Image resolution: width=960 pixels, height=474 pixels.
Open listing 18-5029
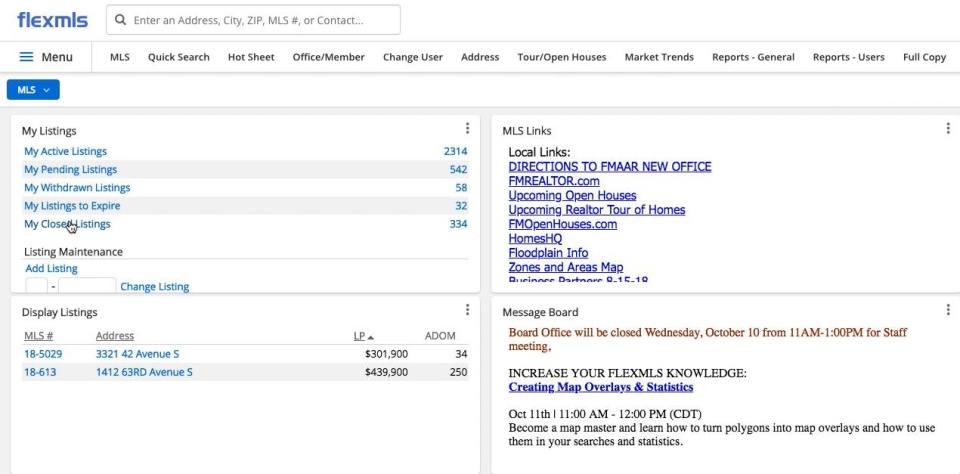(44, 354)
